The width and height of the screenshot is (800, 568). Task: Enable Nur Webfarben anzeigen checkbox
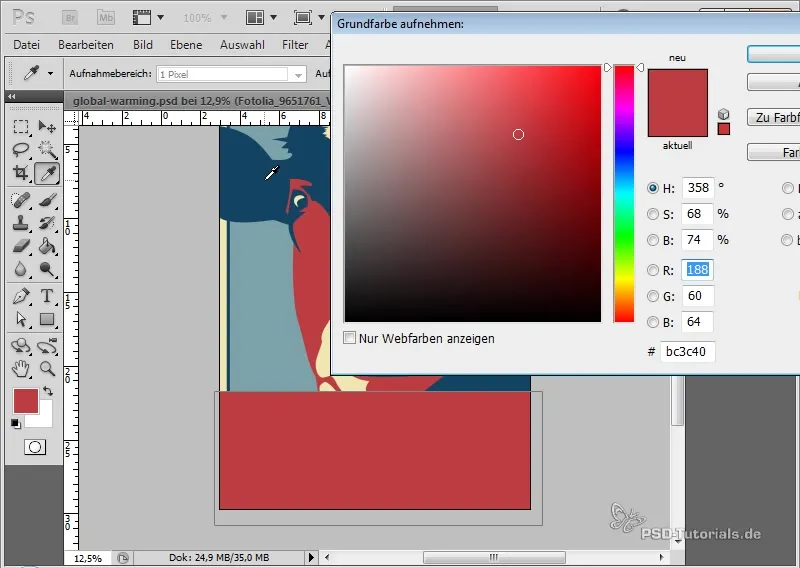349,338
